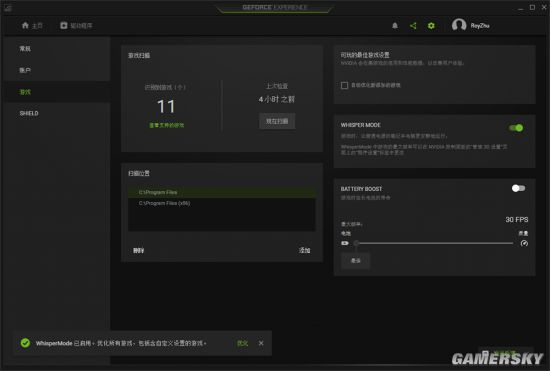Click the speedometer quality icon on slider
The image size is (550, 371).
click(524, 243)
